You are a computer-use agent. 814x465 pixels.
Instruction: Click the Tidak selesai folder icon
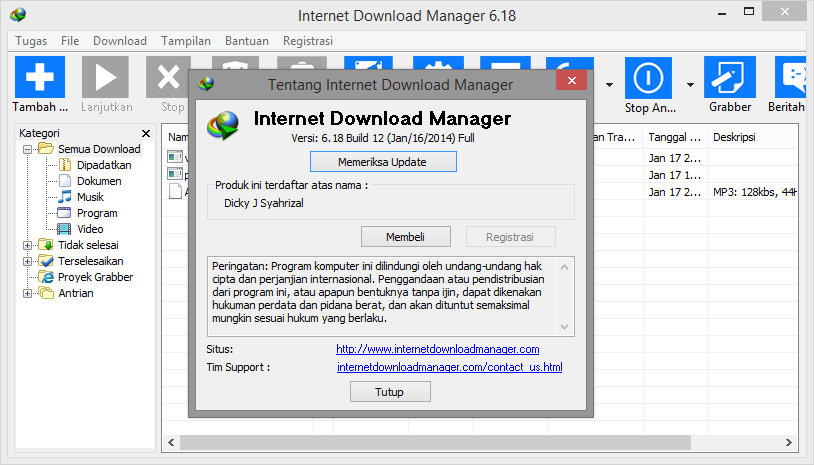[x=46, y=245]
